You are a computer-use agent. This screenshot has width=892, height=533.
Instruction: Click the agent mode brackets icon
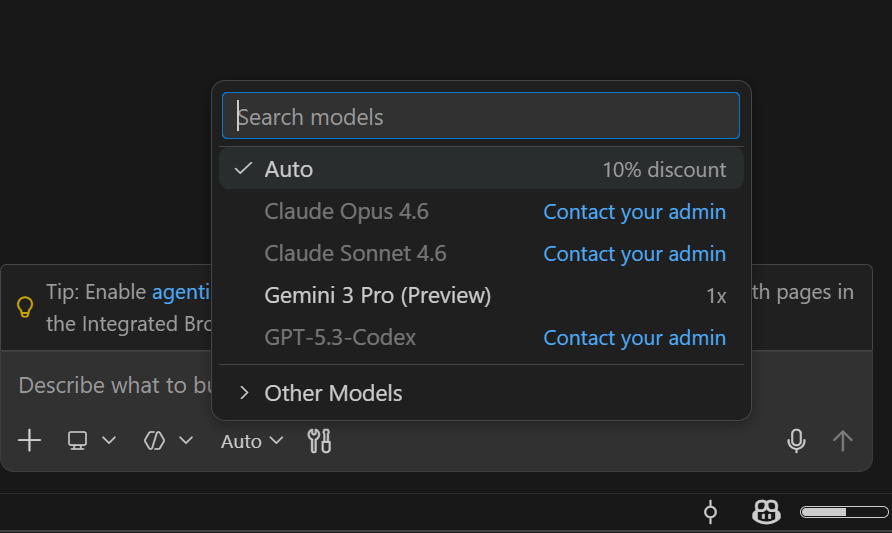coord(154,441)
